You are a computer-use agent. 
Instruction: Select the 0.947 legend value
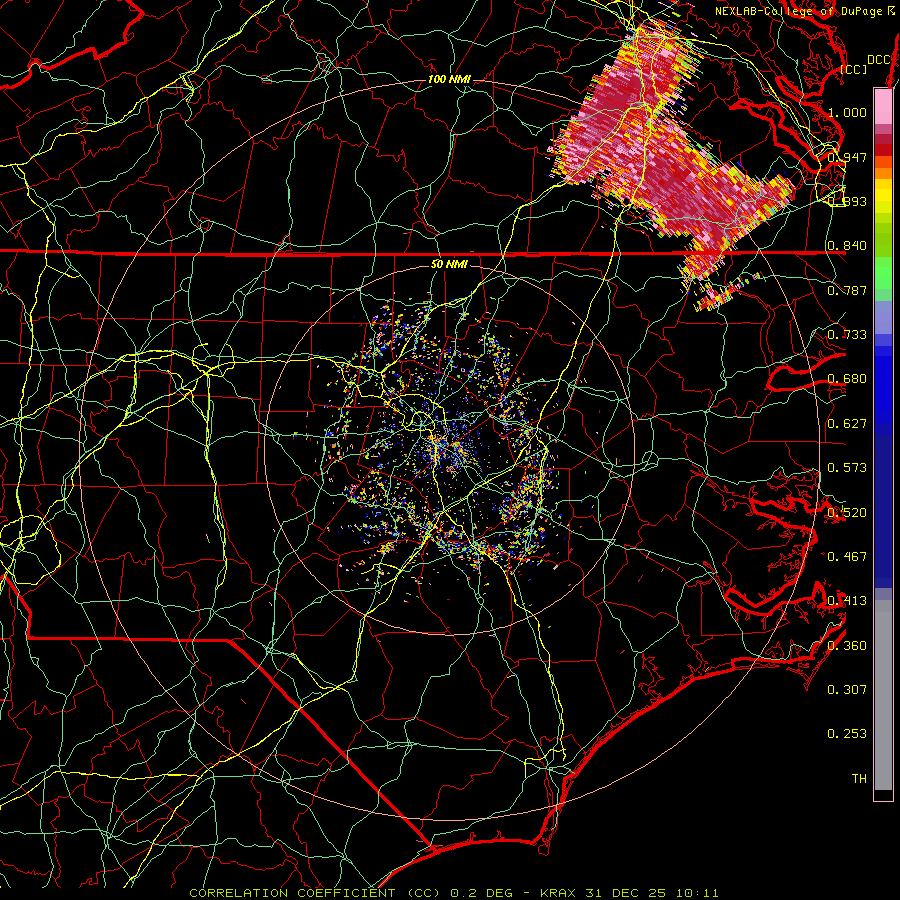click(x=847, y=157)
